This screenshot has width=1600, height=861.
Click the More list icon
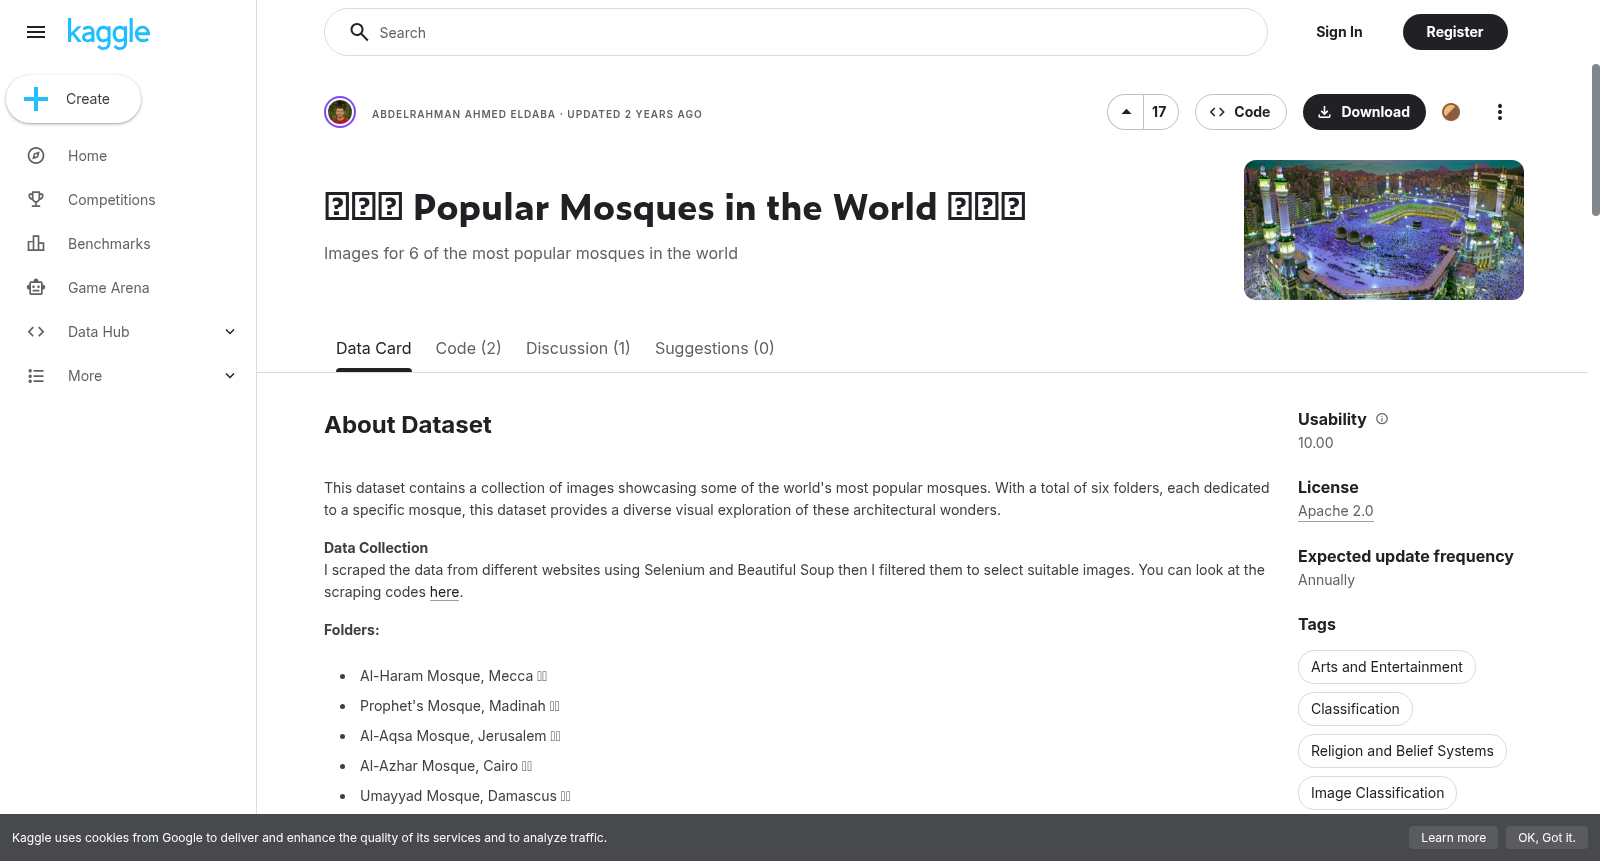click(36, 376)
